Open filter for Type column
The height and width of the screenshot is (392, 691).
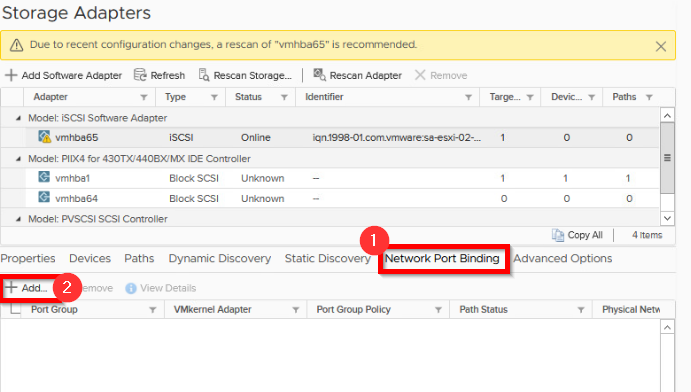(214, 97)
